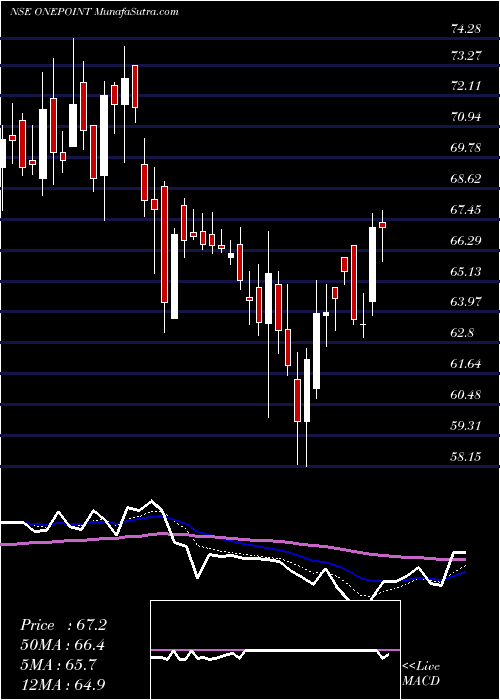Select the 61.64 price axis label
Image resolution: width=500 pixels, height=700 pixels.
pyautogui.click(x=466, y=364)
